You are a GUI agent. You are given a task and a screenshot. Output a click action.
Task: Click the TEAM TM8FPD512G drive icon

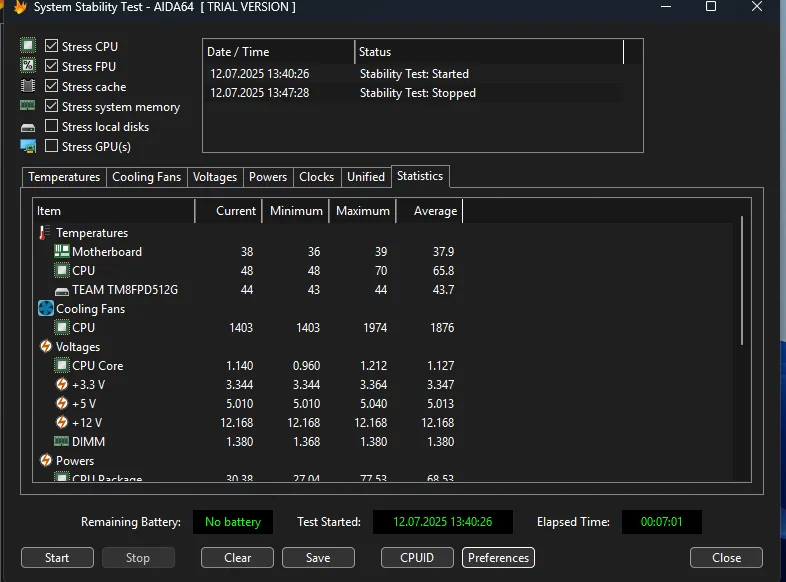[x=62, y=291]
